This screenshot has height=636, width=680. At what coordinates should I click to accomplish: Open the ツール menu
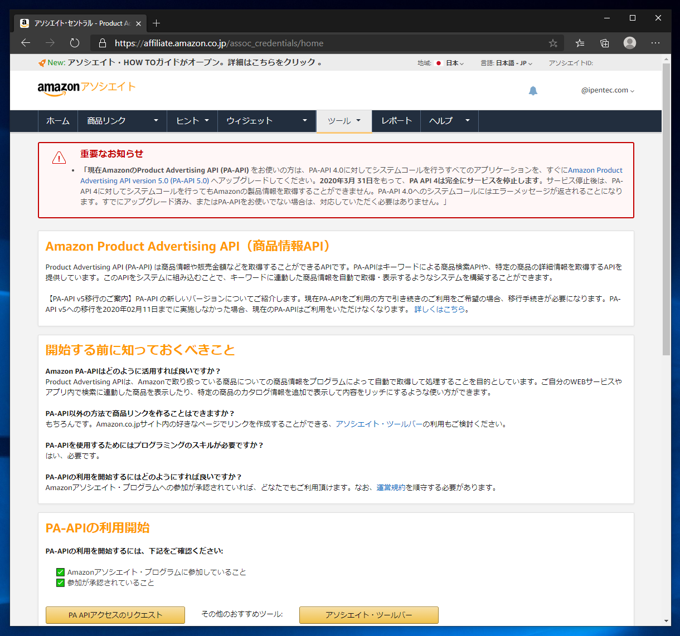pos(344,121)
